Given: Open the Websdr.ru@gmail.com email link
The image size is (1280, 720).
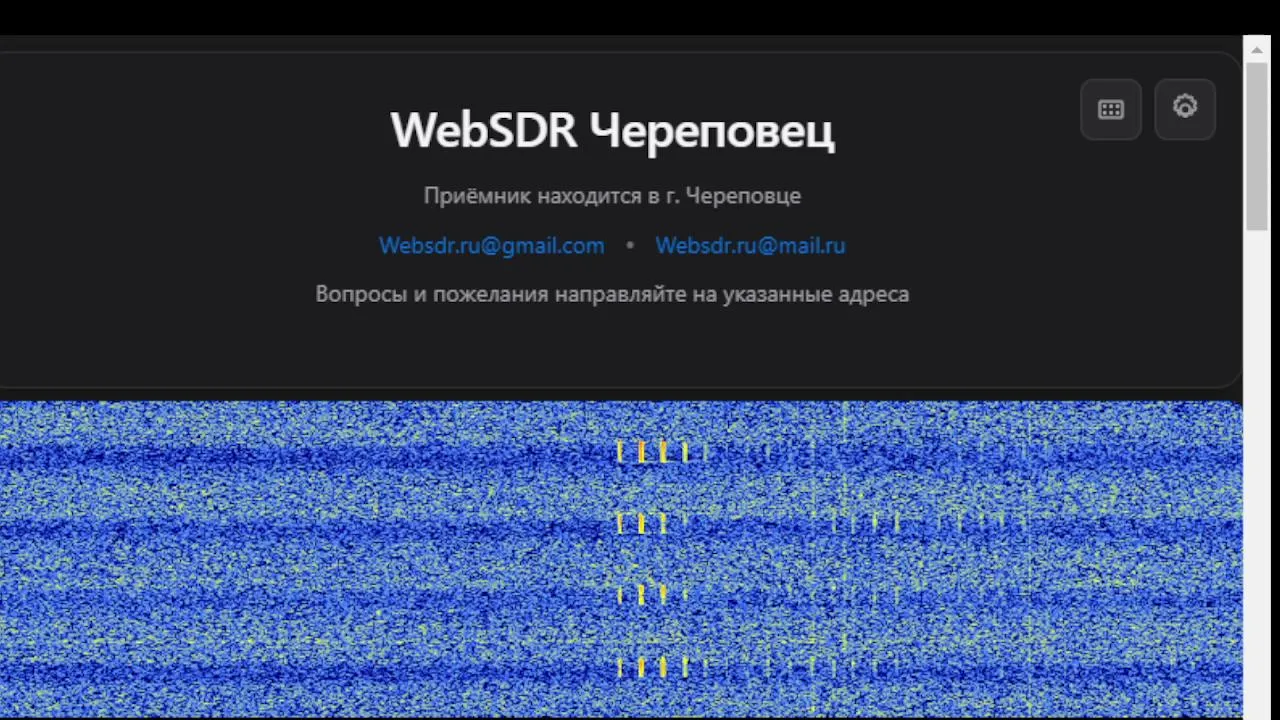Looking at the screenshot, I should [491, 246].
